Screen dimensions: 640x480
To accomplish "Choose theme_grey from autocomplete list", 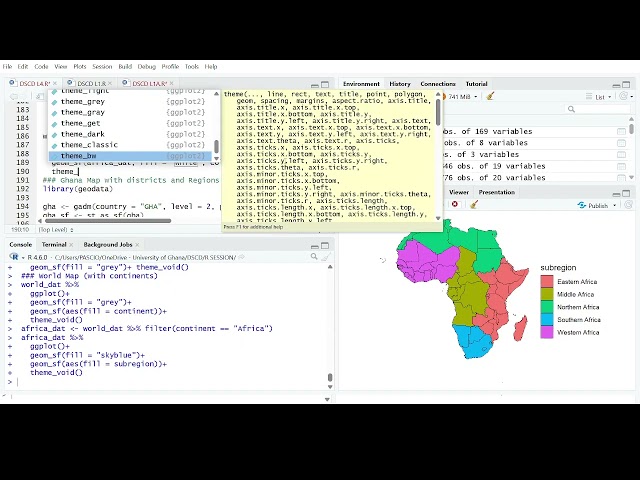I will 130,102.
